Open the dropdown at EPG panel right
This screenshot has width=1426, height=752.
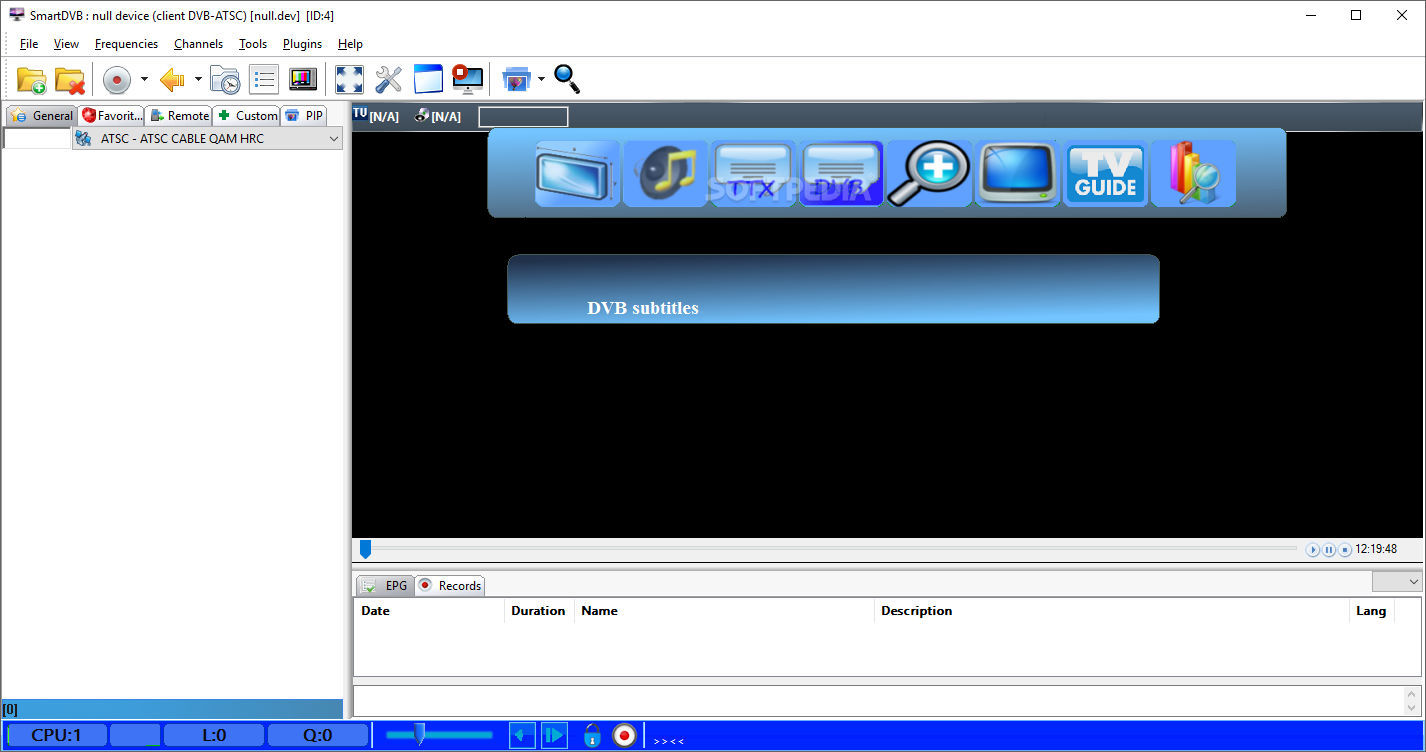(x=1397, y=581)
